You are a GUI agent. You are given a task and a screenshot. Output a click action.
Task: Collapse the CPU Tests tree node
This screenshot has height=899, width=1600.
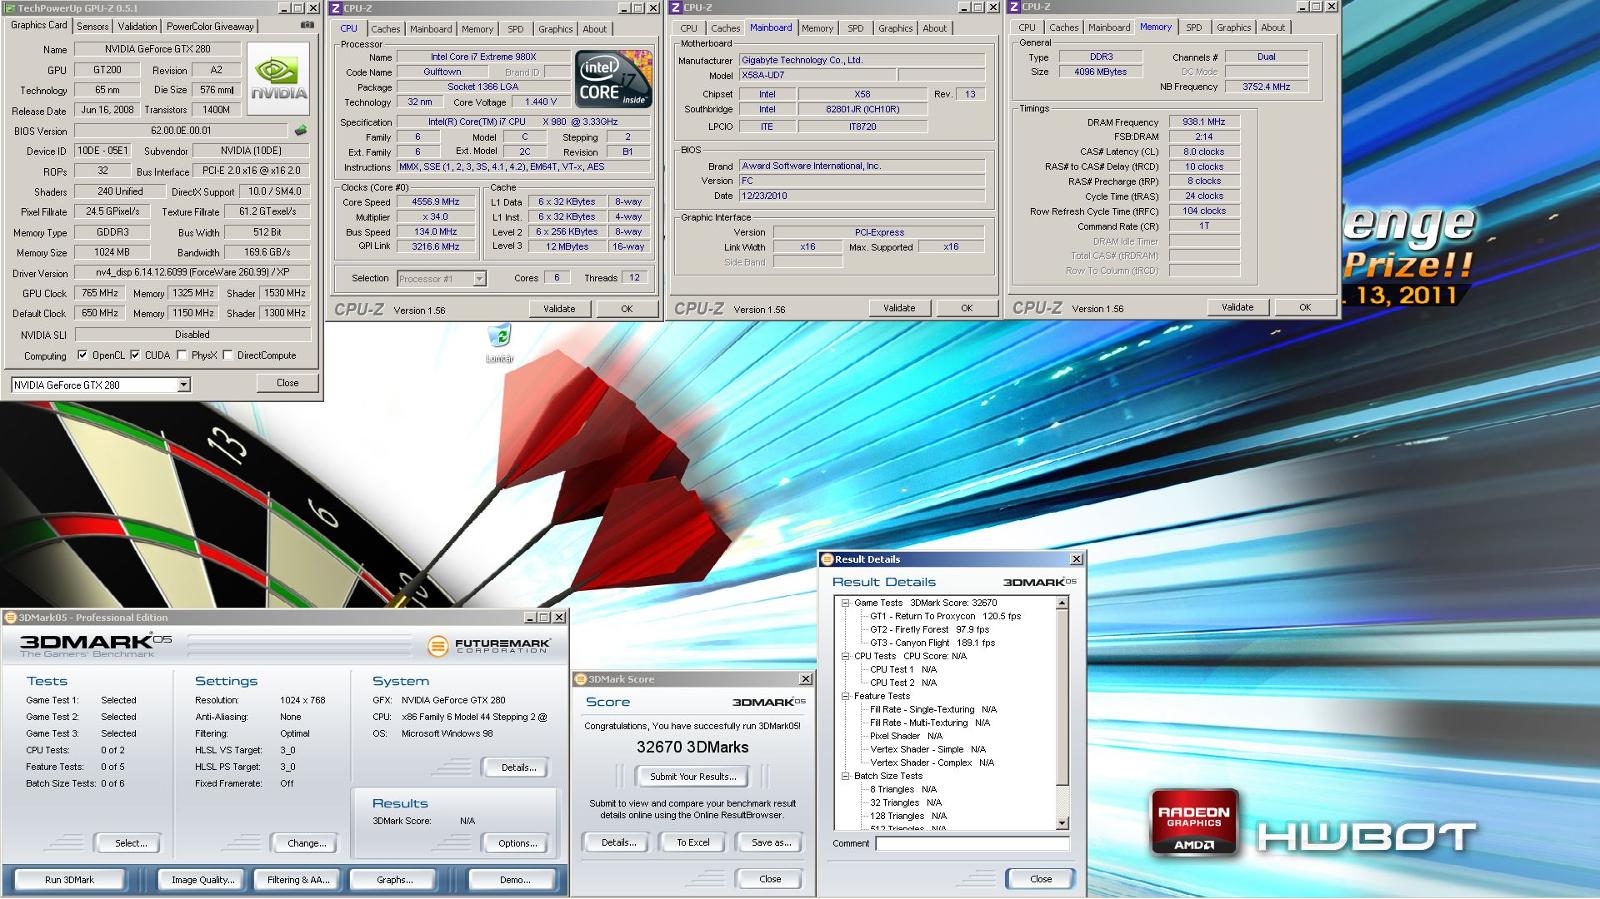[x=846, y=656]
